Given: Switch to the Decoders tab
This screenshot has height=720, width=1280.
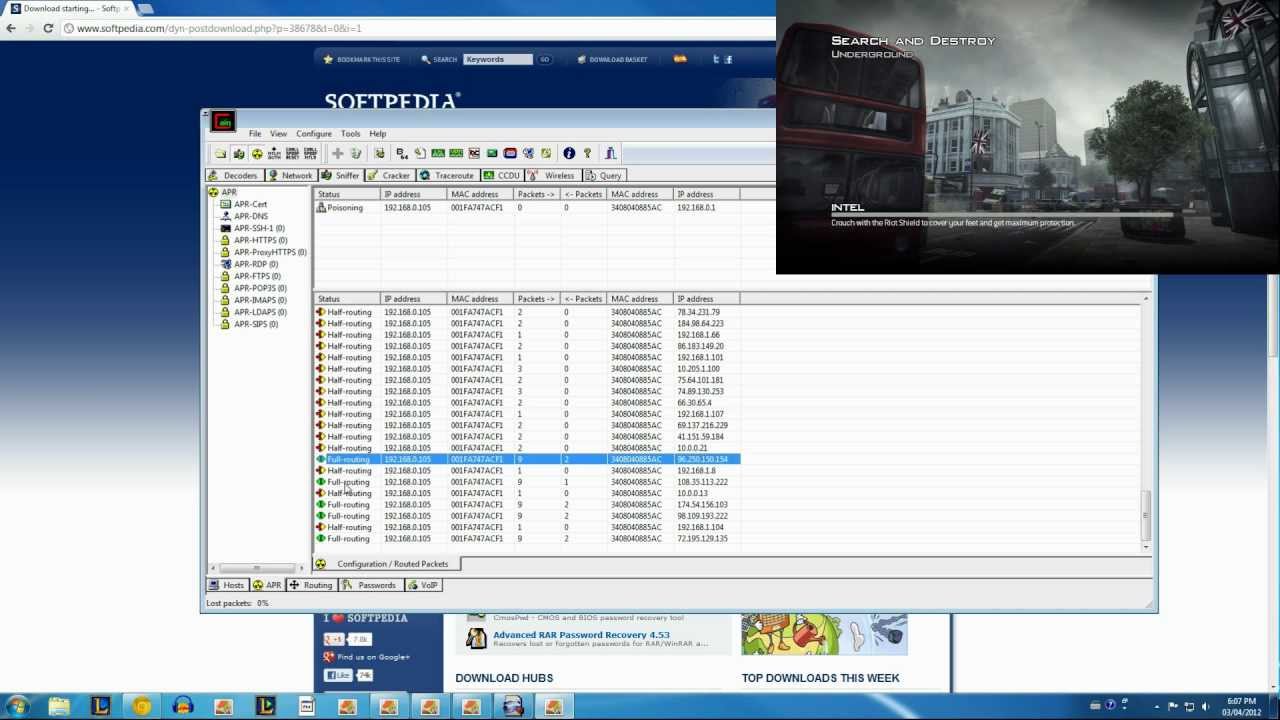Looking at the screenshot, I should pyautogui.click(x=234, y=175).
